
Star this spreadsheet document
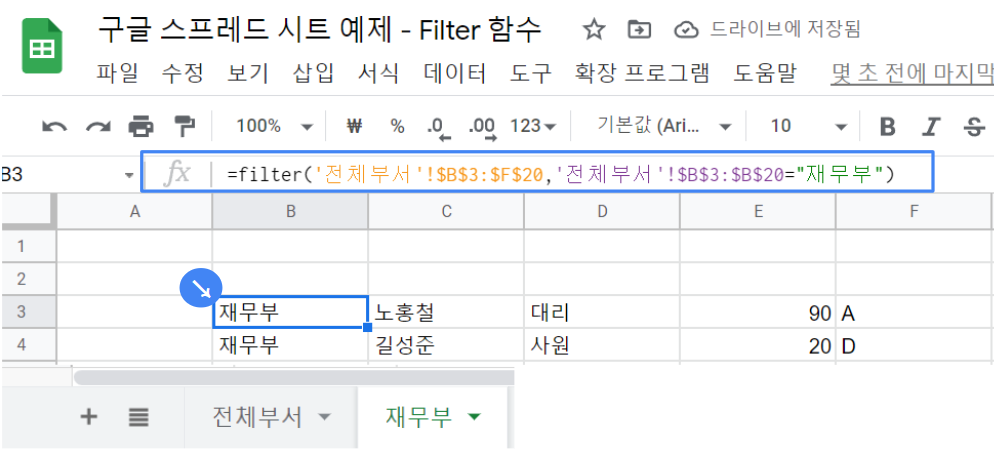coord(593,29)
